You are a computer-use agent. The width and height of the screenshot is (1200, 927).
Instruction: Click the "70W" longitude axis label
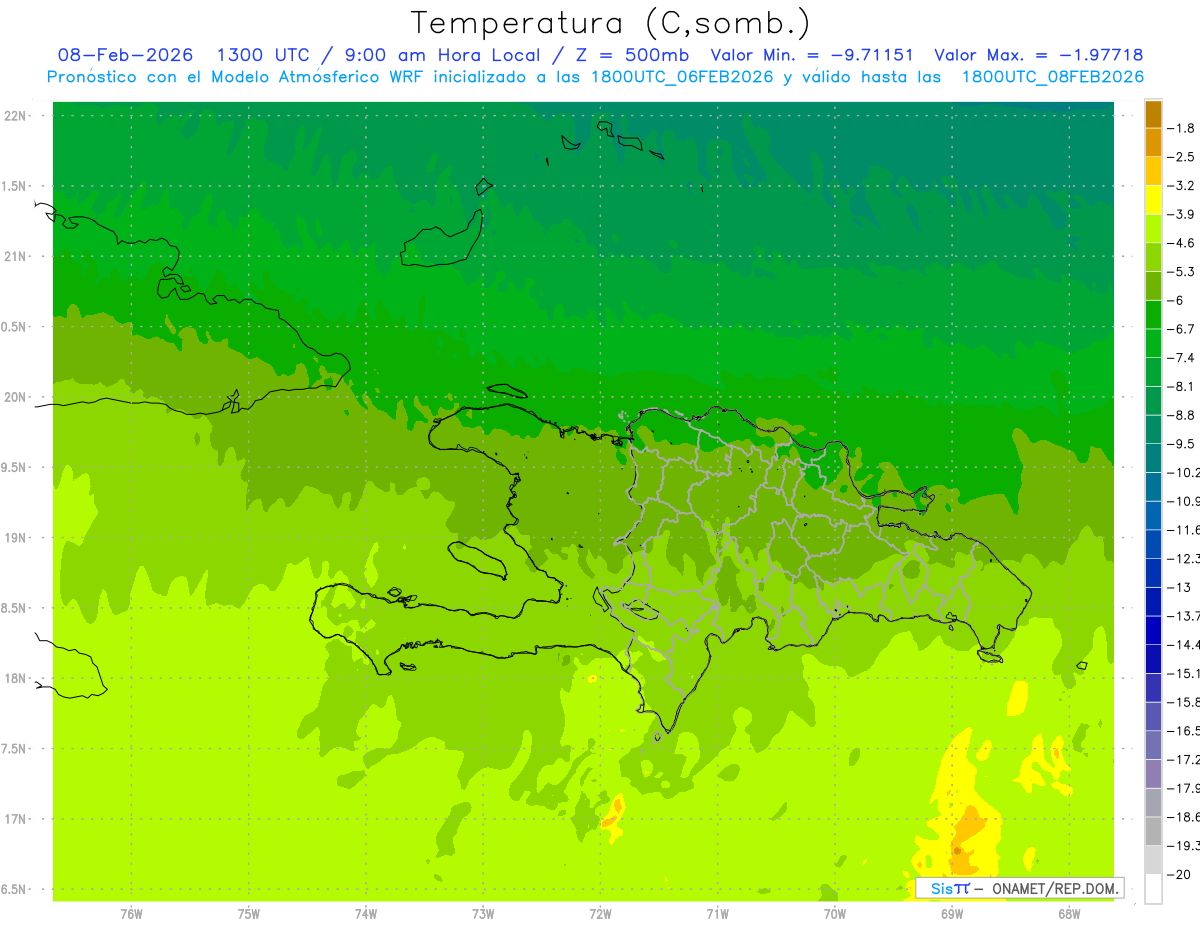835,913
